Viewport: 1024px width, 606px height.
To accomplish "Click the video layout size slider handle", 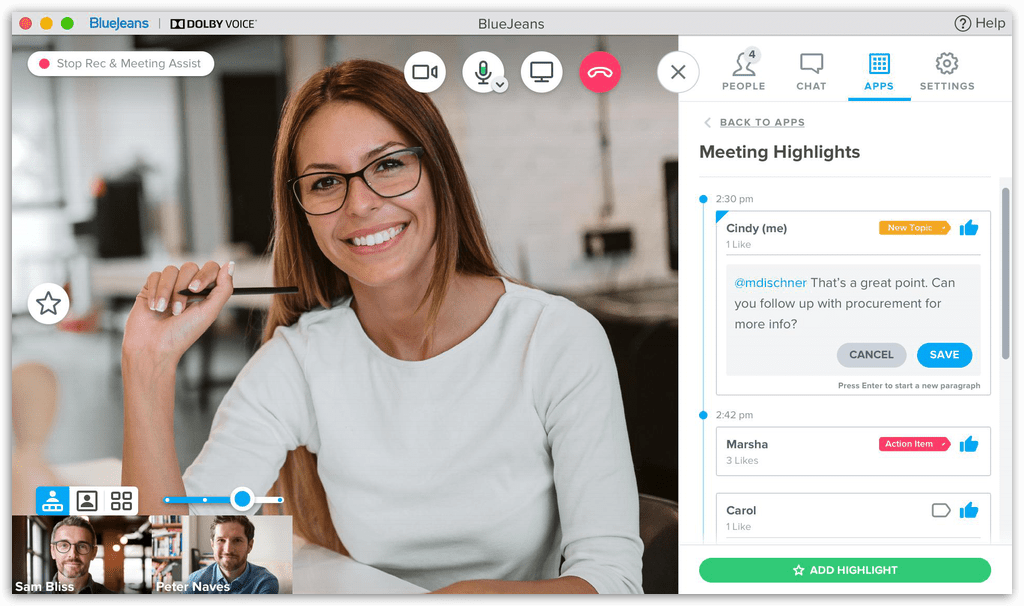I will click(242, 499).
